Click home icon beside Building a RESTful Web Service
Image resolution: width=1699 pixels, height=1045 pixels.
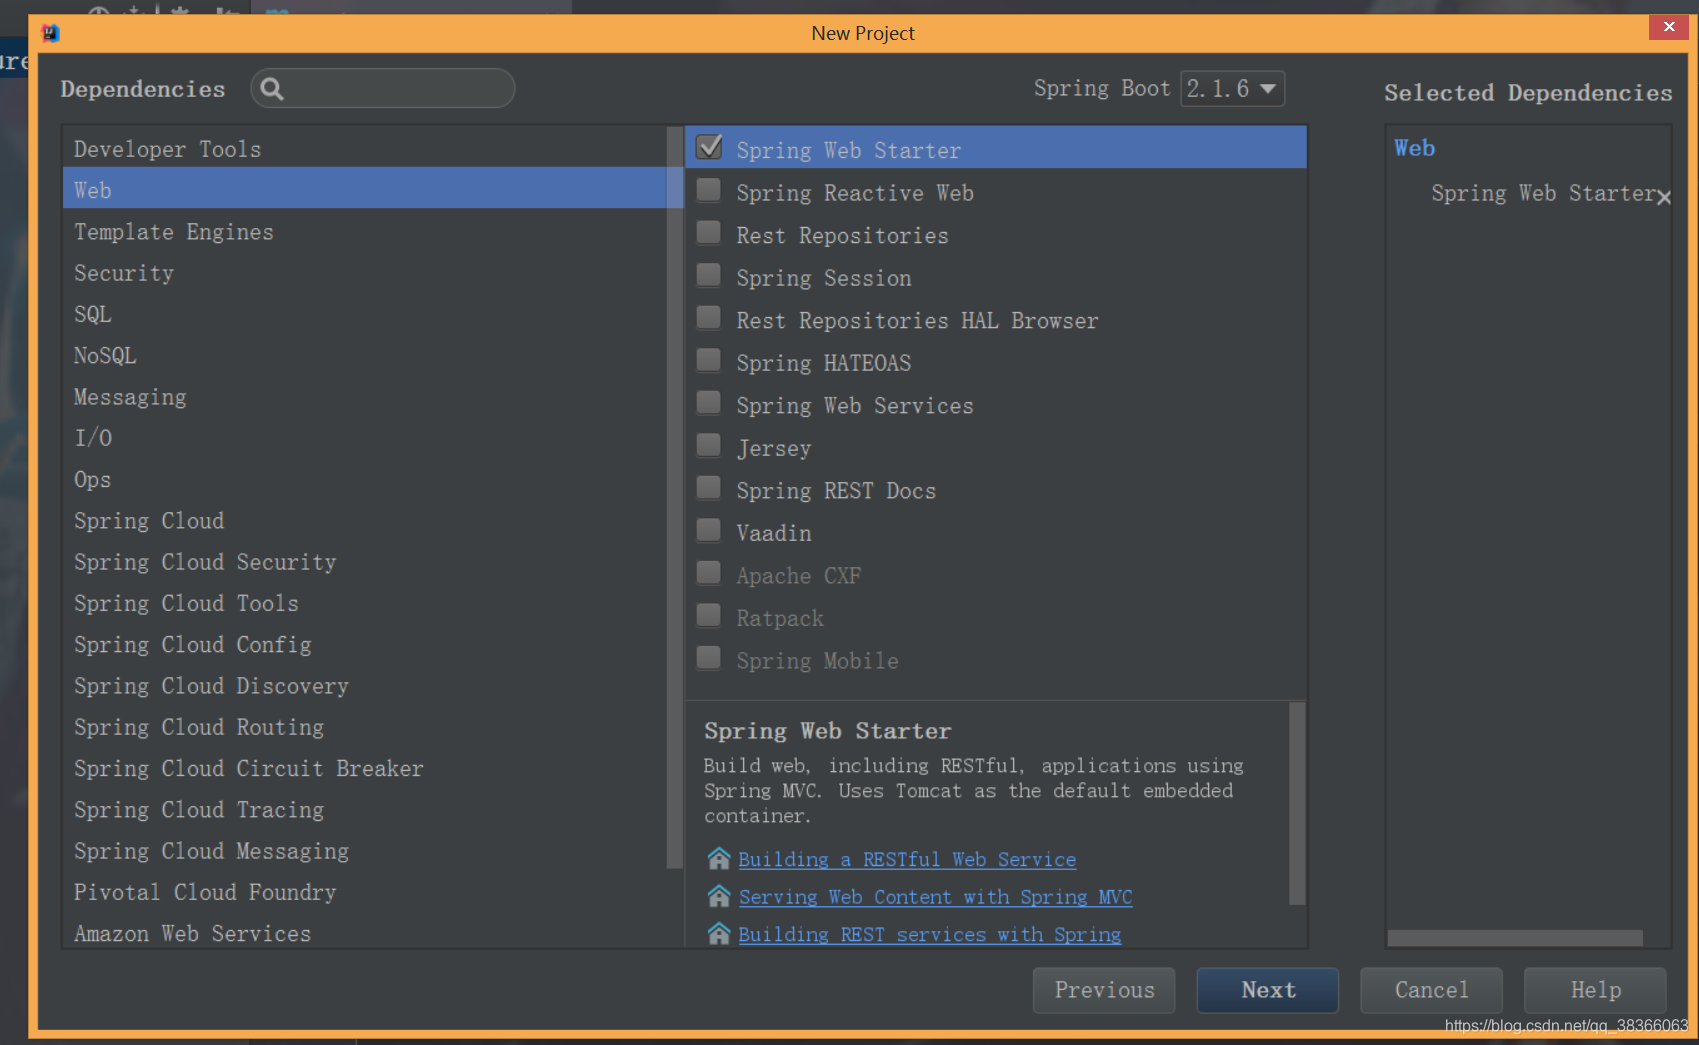pos(719,859)
